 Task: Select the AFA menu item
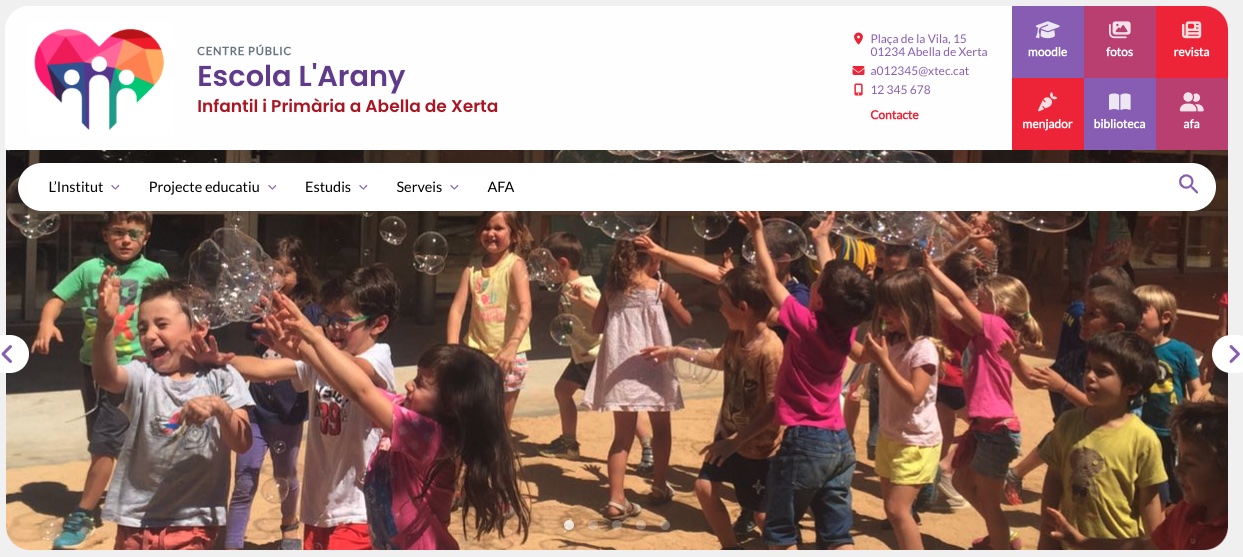point(501,187)
